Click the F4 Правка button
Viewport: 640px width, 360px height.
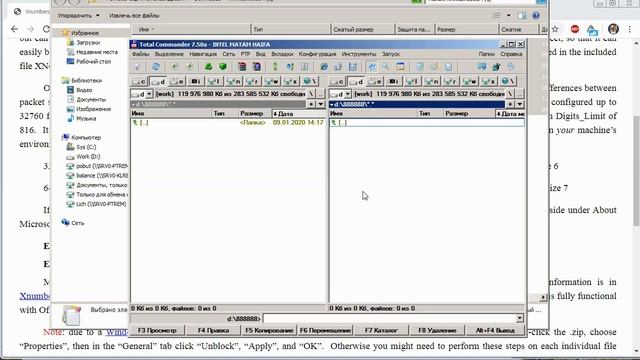coord(213,330)
